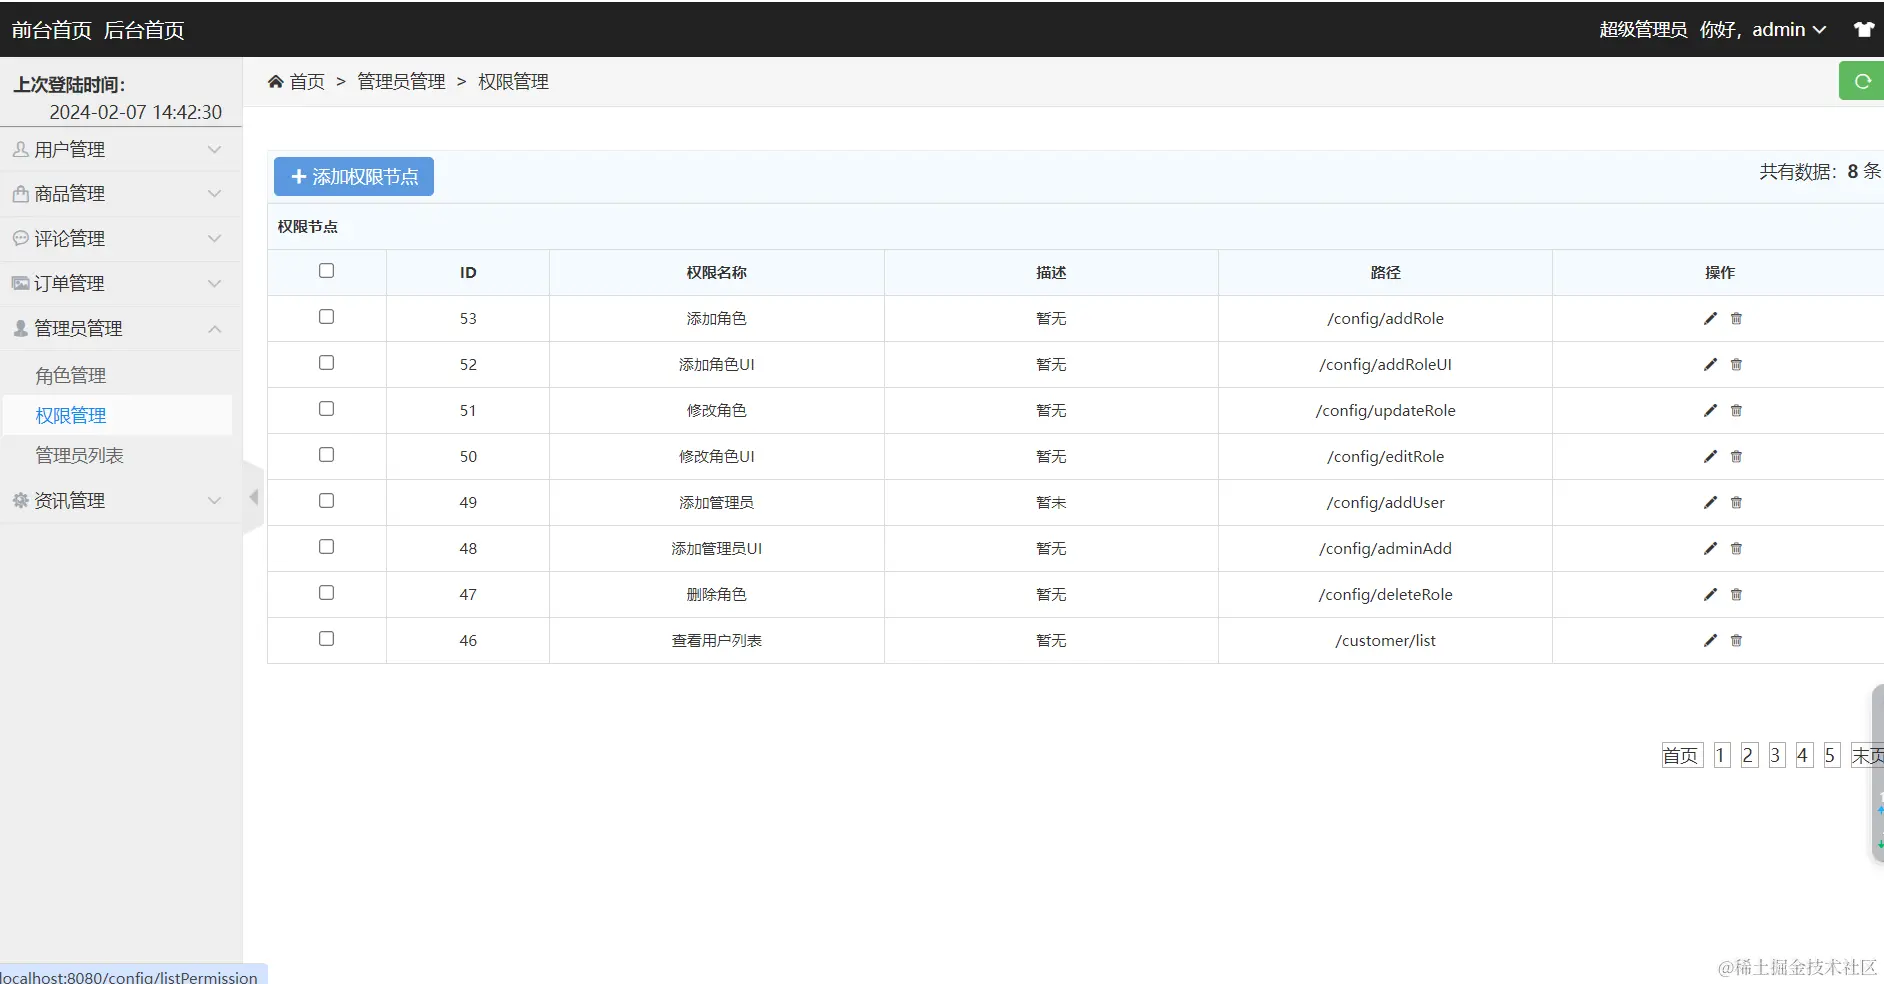This screenshot has height=984, width=1884.
Task: Open the skin shirt icon in header
Action: pos(1864,30)
